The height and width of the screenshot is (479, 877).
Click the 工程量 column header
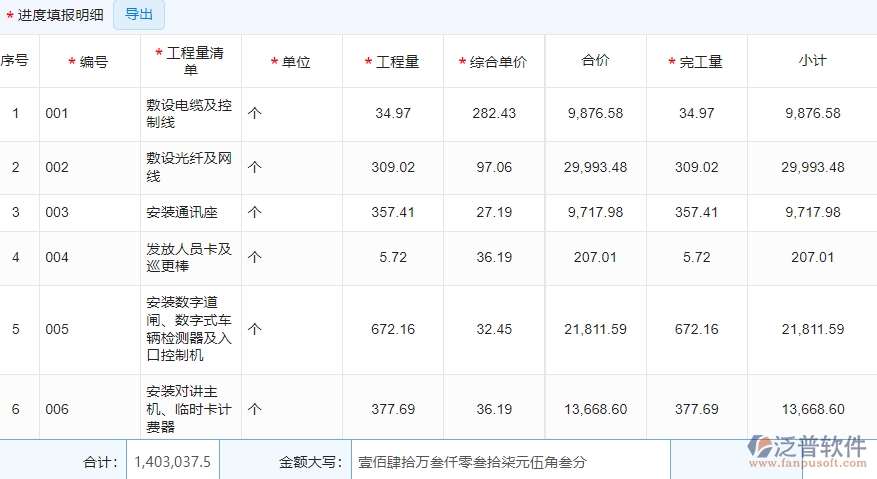[x=393, y=62]
